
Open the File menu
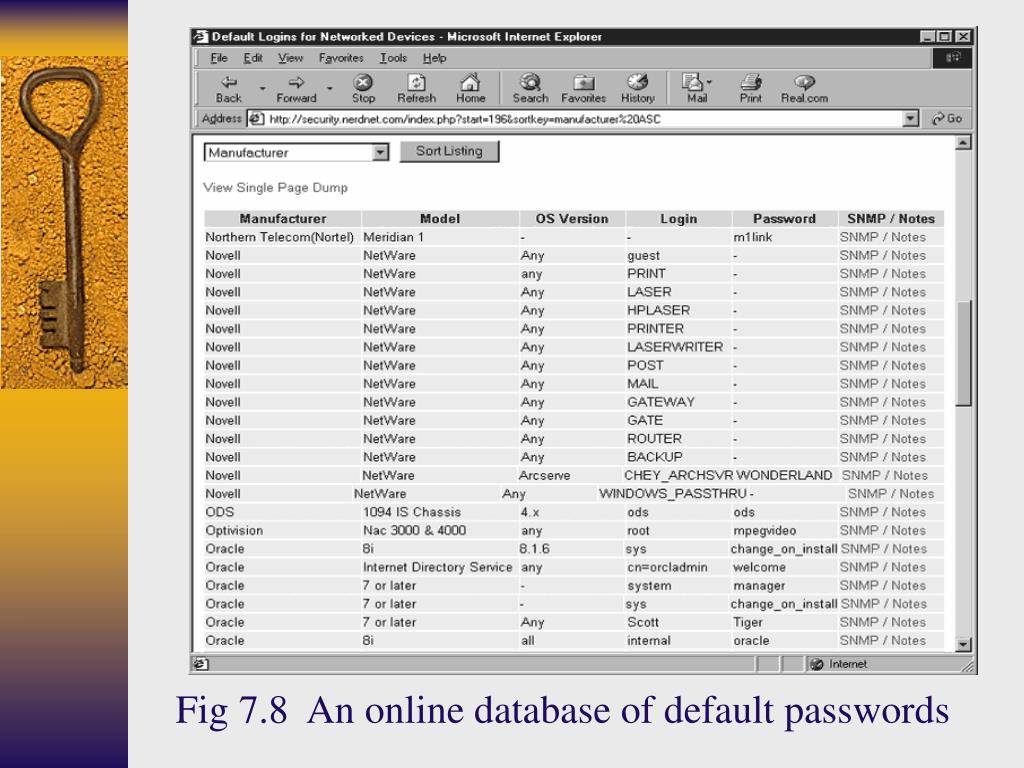point(219,58)
